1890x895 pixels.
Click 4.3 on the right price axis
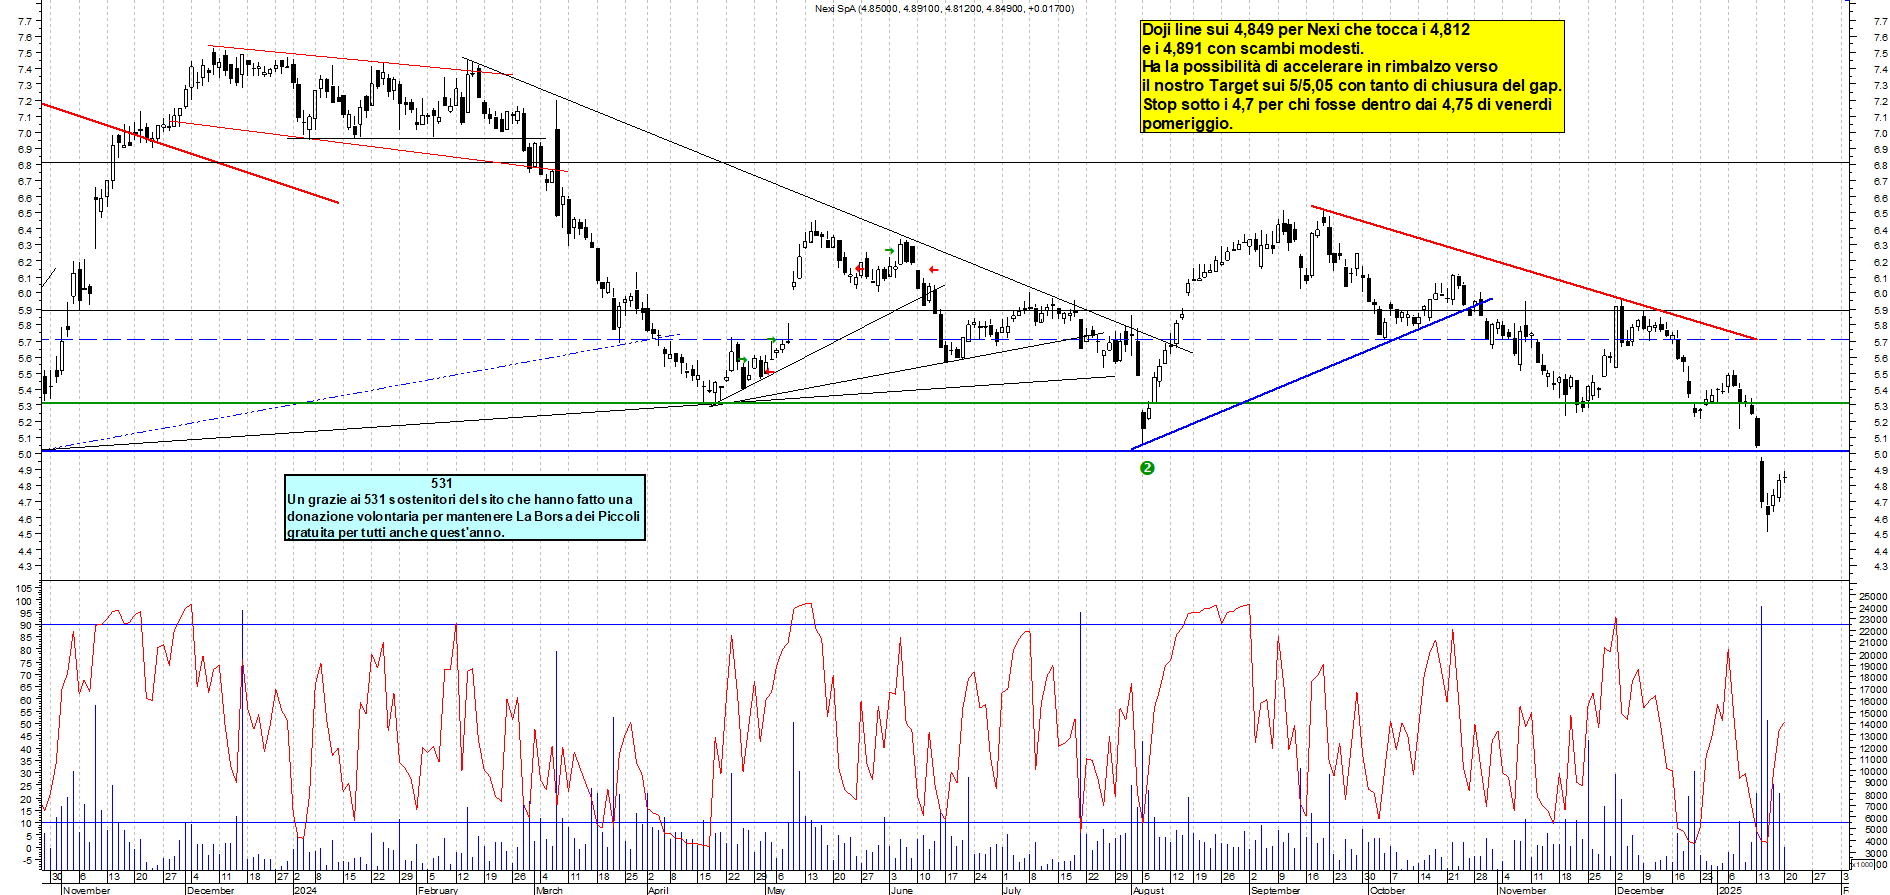pyautogui.click(x=1881, y=567)
